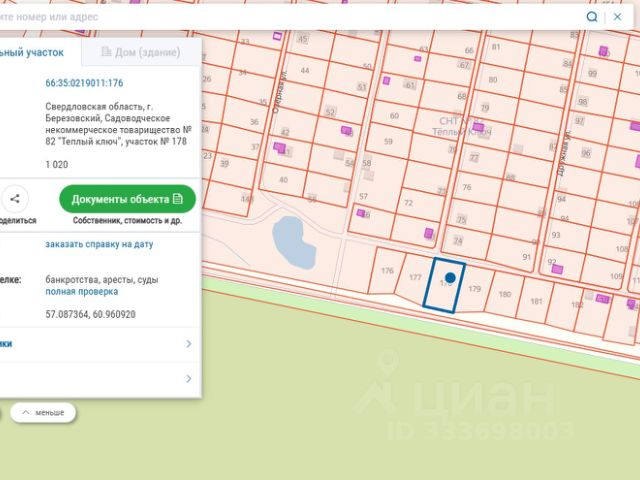Click cadastral number 66:35:0219011:176 link
The image size is (640, 480).
pyautogui.click(x=84, y=83)
